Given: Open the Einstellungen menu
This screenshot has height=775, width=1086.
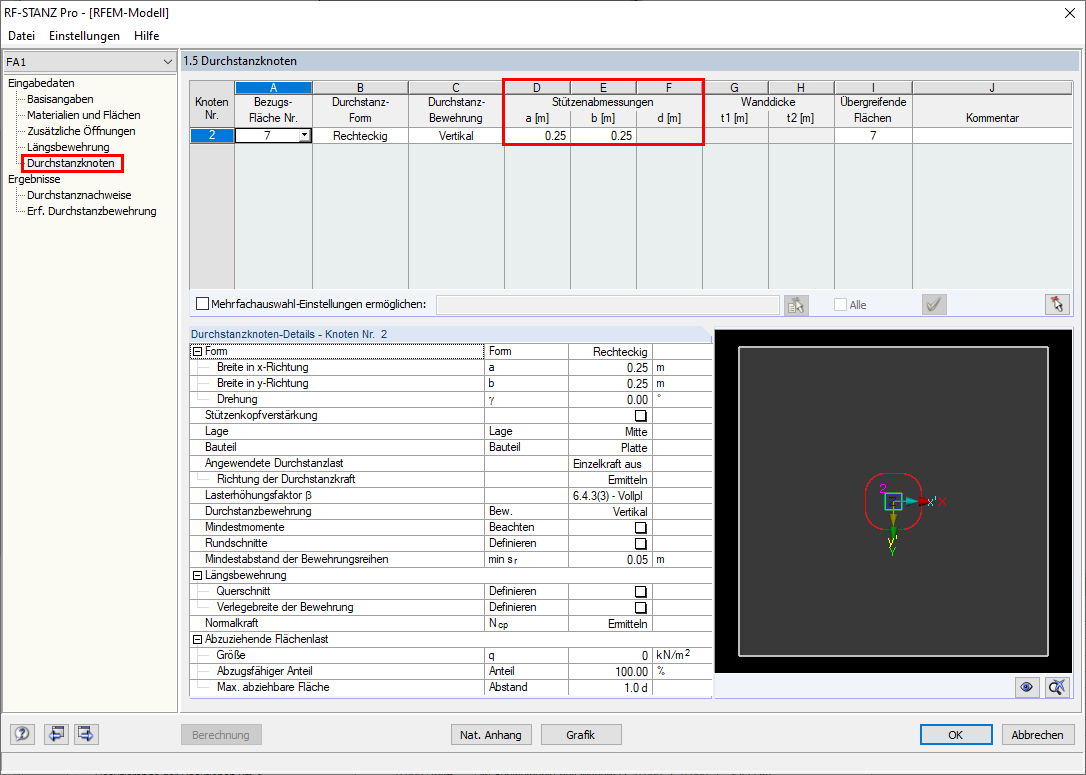Looking at the screenshot, I should [x=84, y=35].
